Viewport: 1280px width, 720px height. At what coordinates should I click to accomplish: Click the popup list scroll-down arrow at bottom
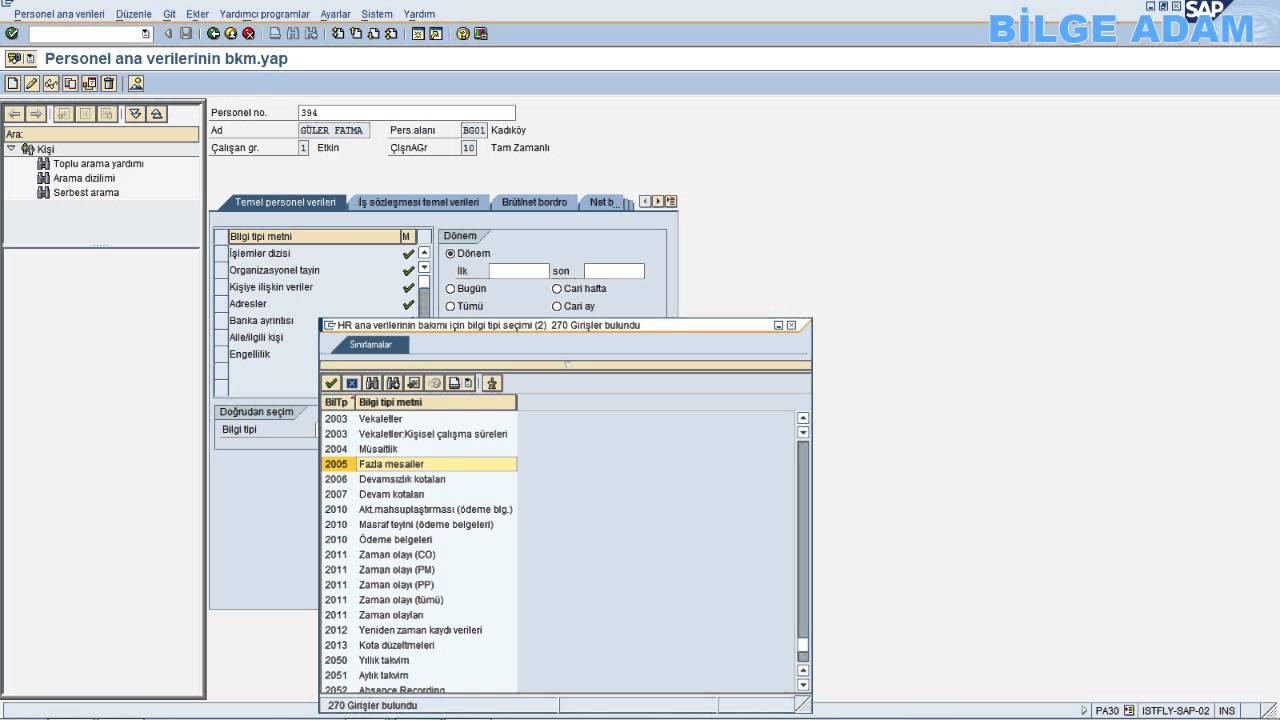[802, 685]
